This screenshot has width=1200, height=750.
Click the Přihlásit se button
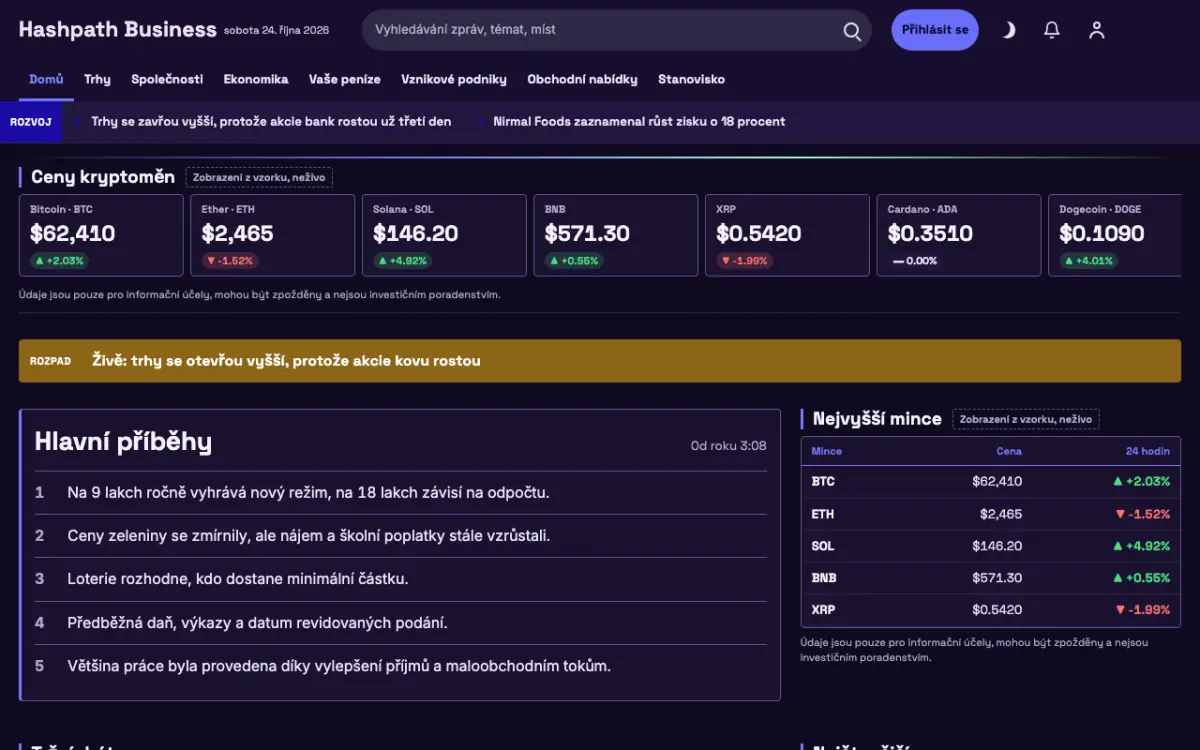pyautogui.click(x=935, y=30)
